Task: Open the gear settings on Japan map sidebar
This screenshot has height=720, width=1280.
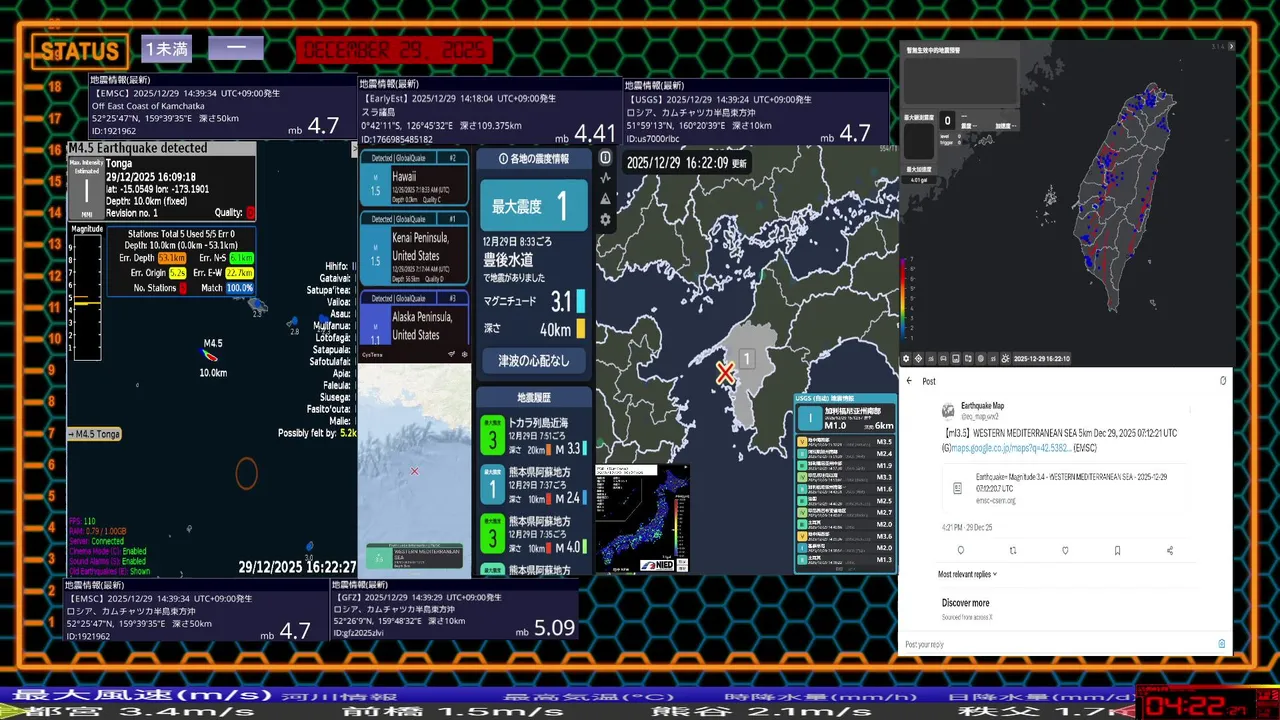Action: pos(605,219)
